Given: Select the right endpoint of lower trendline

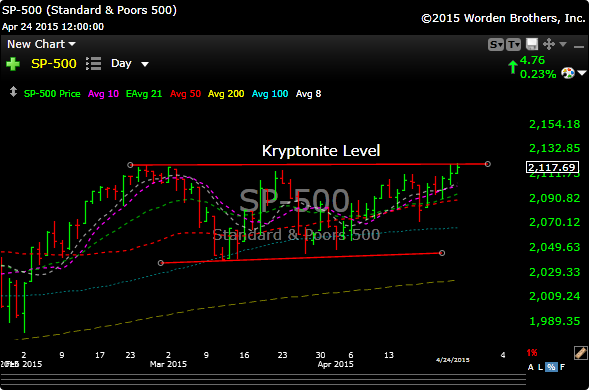Looking at the screenshot, I should tap(442, 253).
